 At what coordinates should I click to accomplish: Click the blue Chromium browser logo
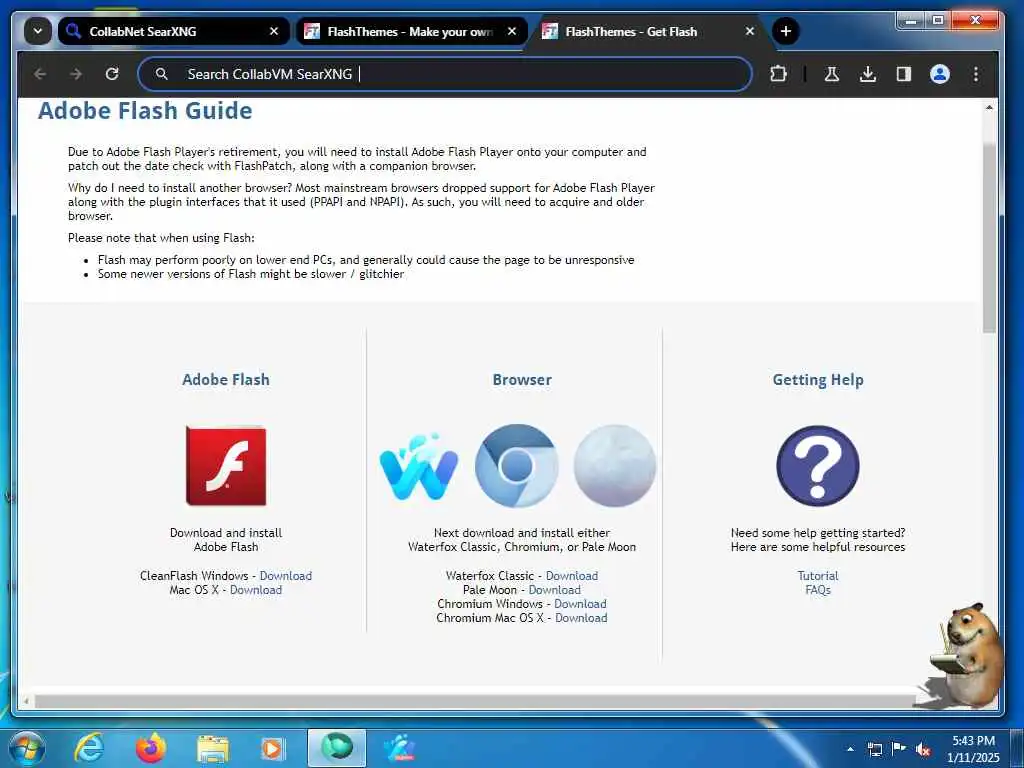[x=517, y=466]
